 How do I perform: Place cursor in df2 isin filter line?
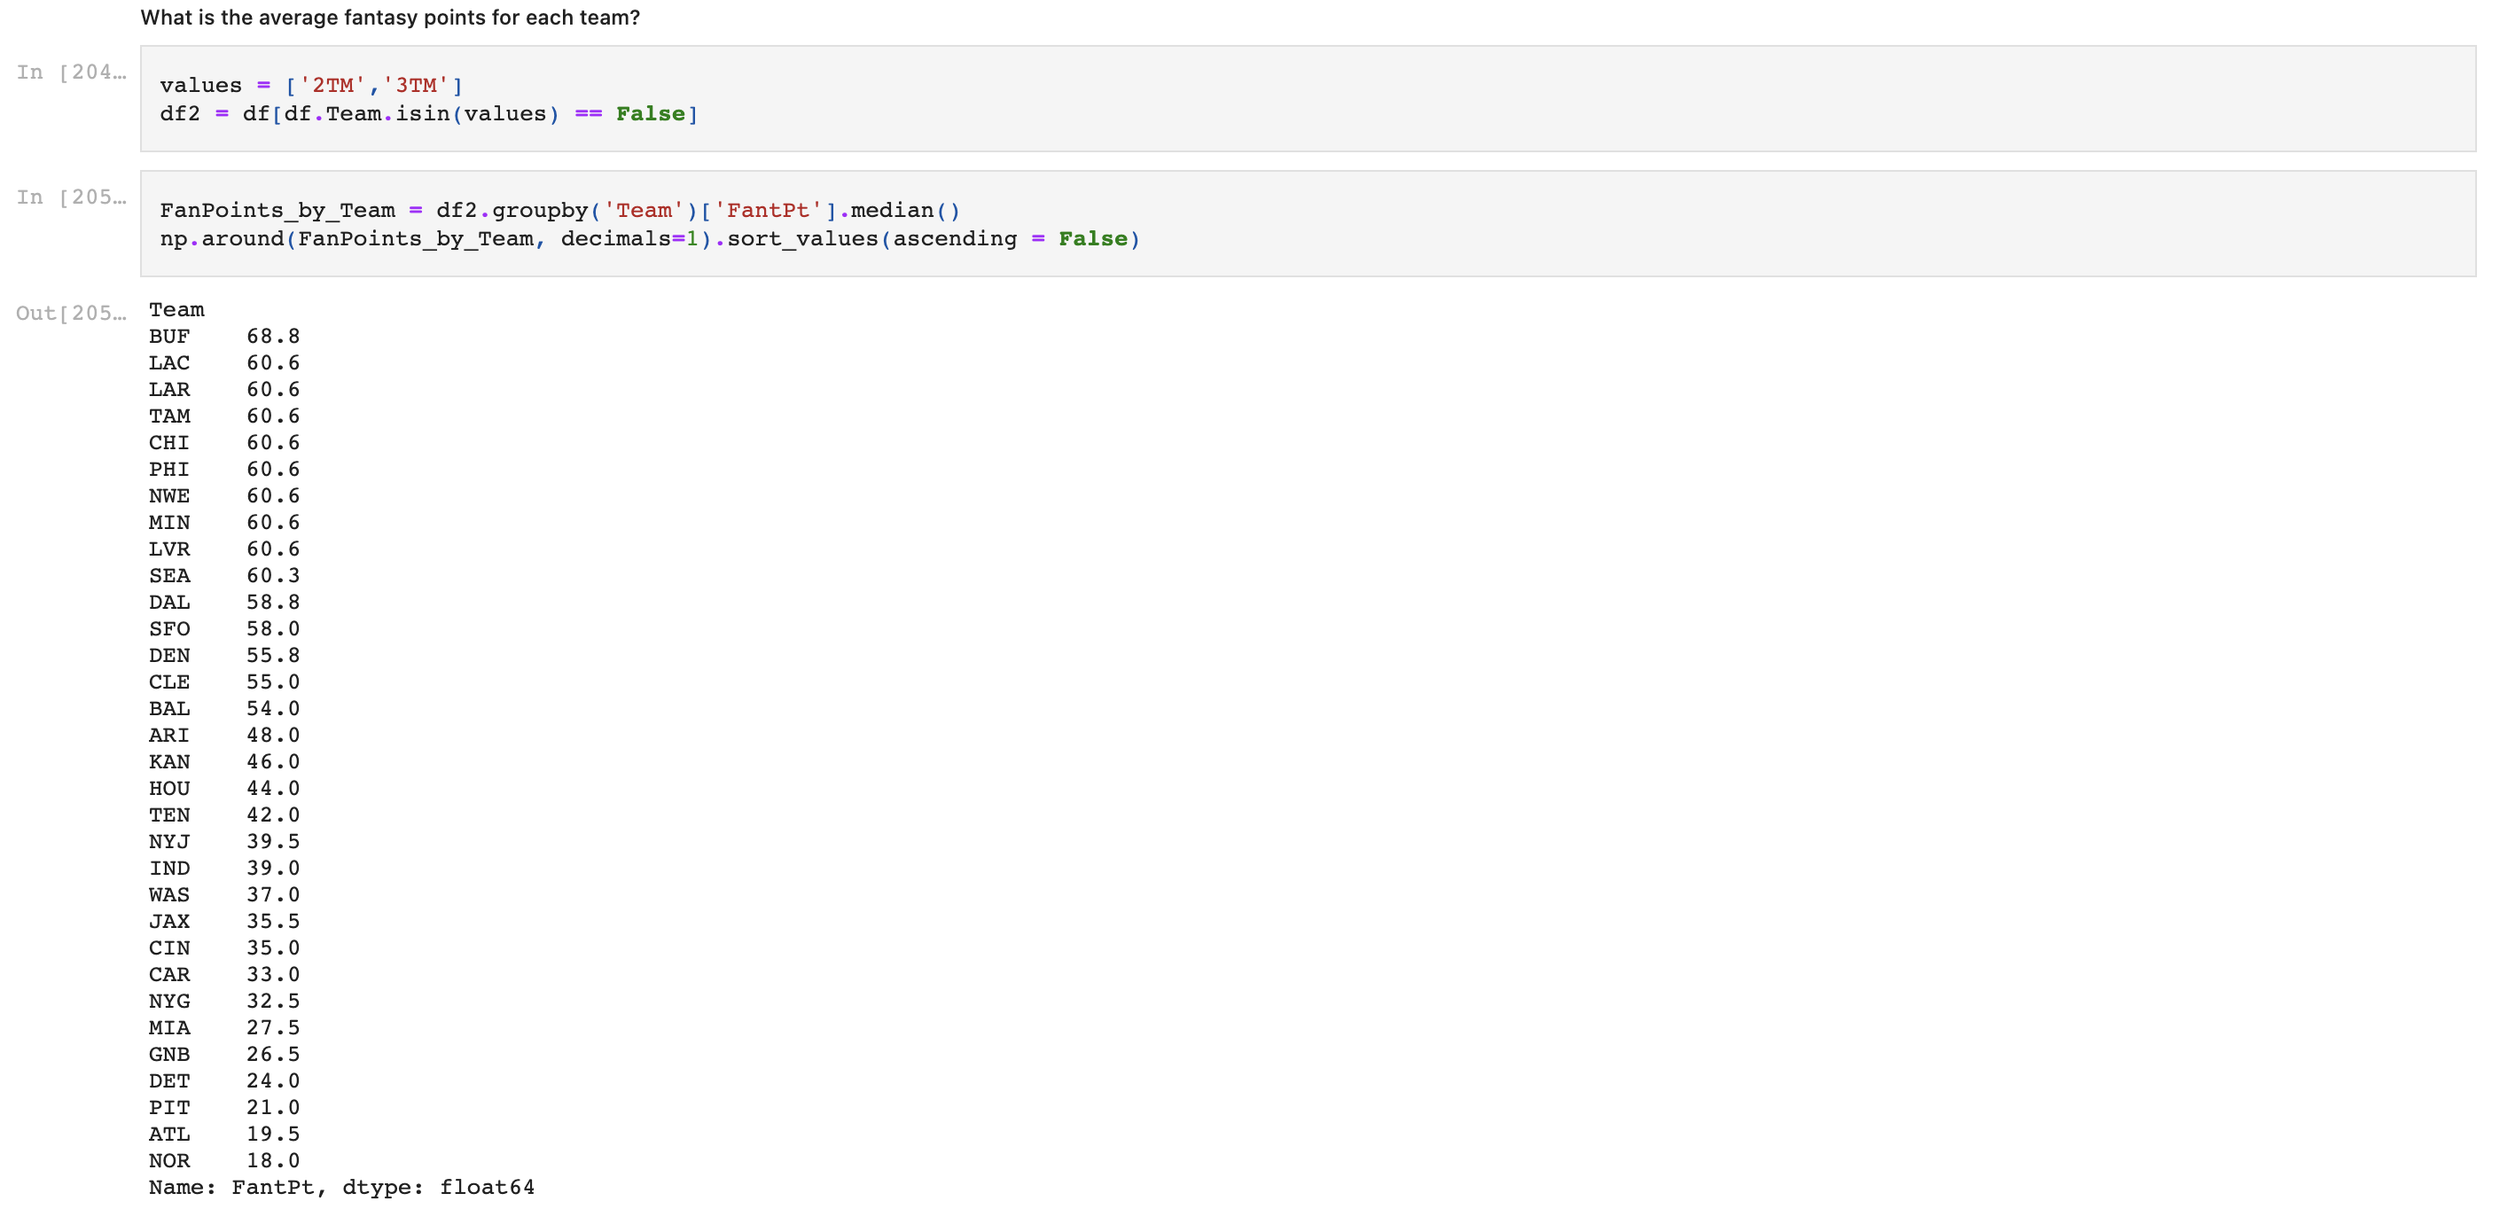428,114
